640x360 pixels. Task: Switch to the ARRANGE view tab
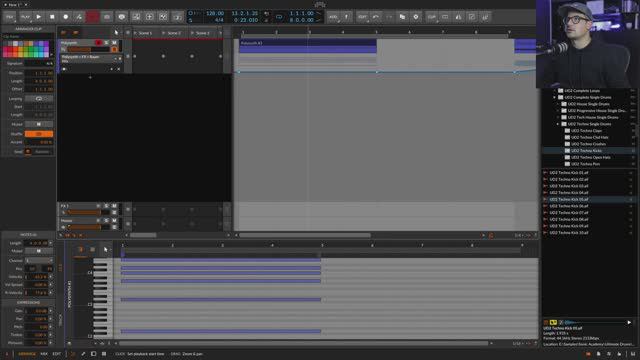27,354
